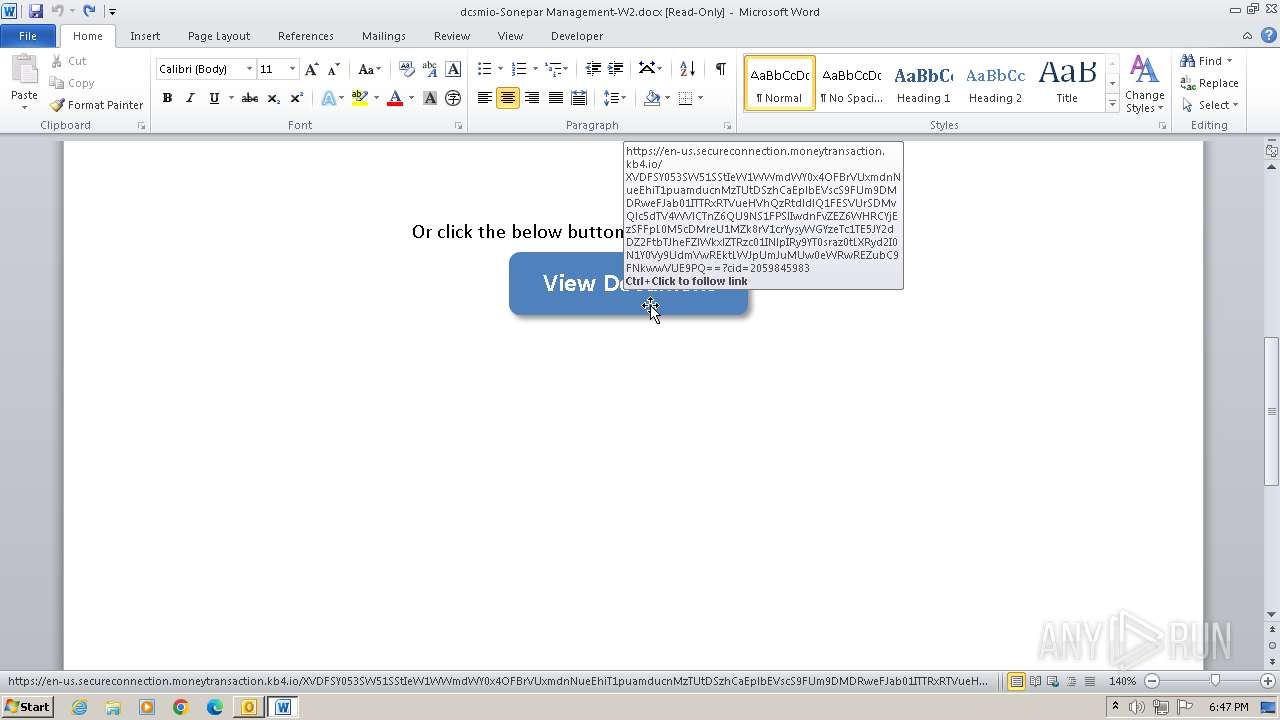Toggle Superscript formatting
The height and width of the screenshot is (720, 1280).
pos(297,98)
